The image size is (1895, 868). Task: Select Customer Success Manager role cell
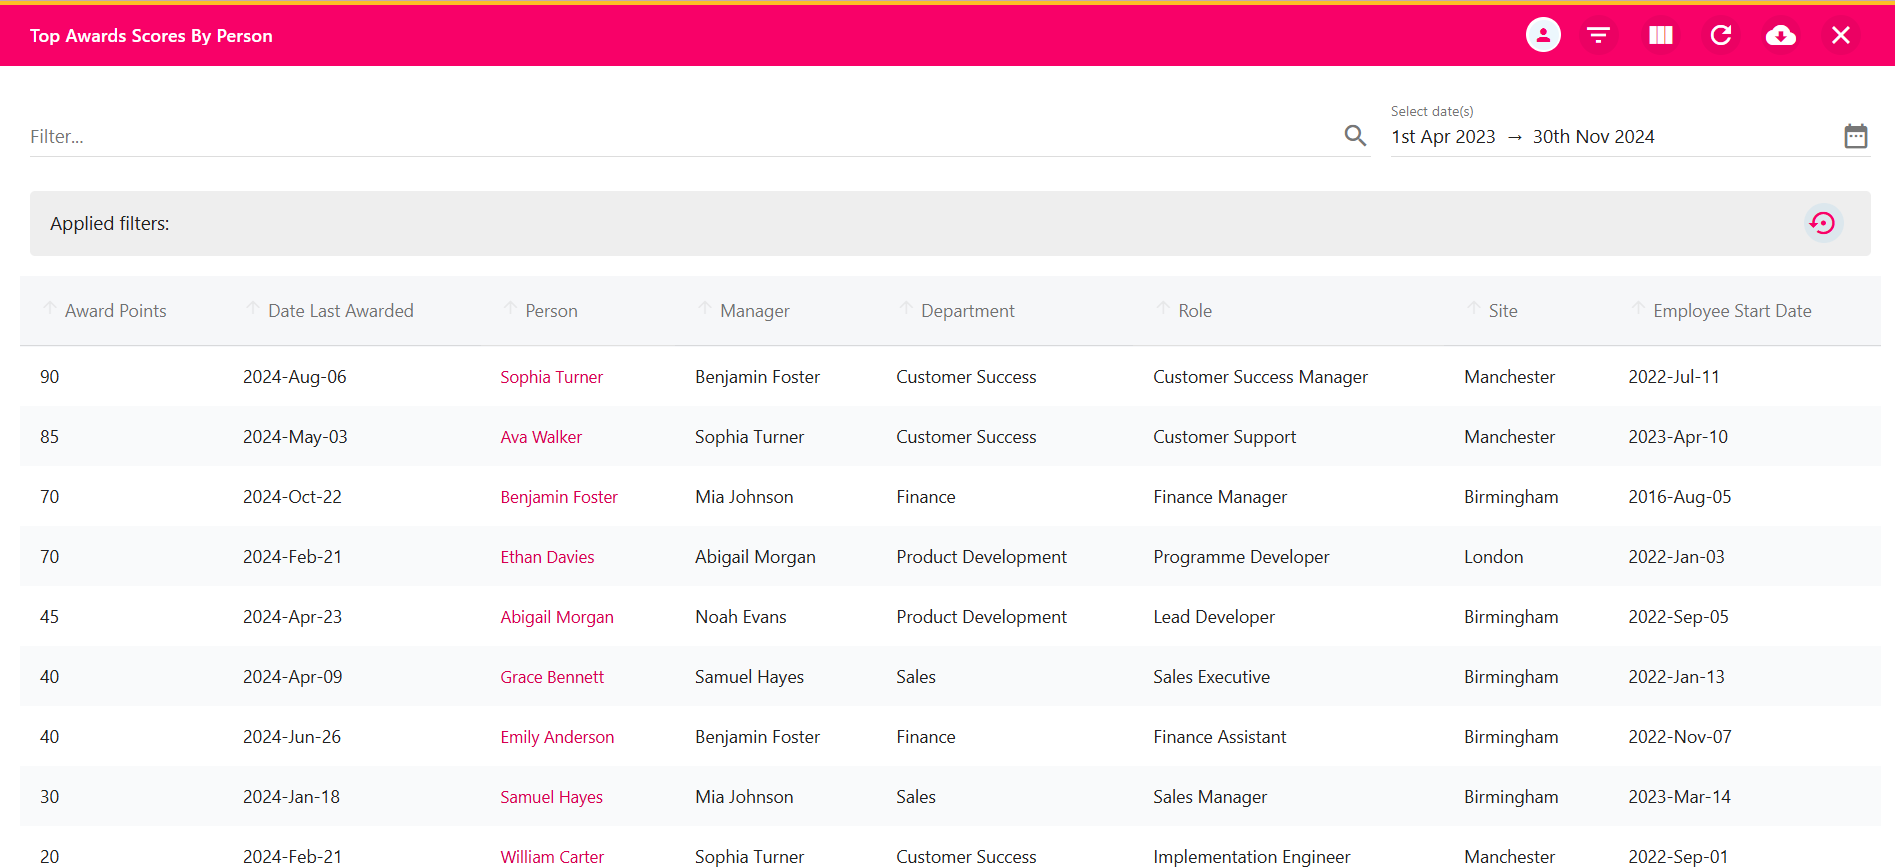pos(1260,377)
